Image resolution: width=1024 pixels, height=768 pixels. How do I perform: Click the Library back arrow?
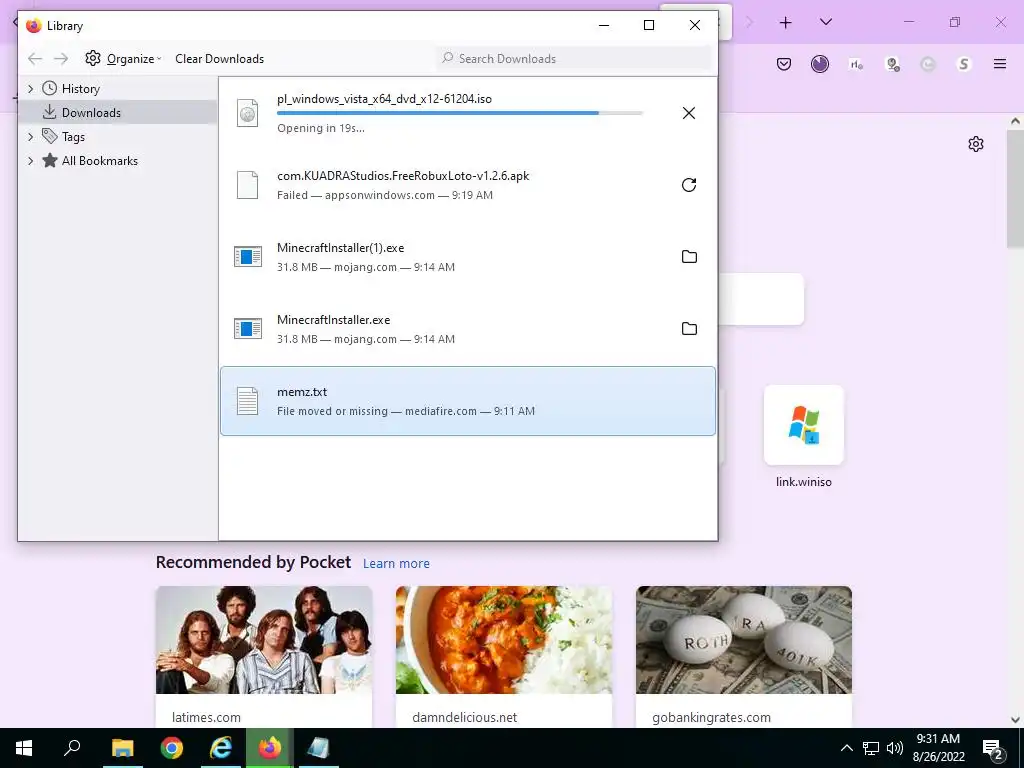click(35, 59)
